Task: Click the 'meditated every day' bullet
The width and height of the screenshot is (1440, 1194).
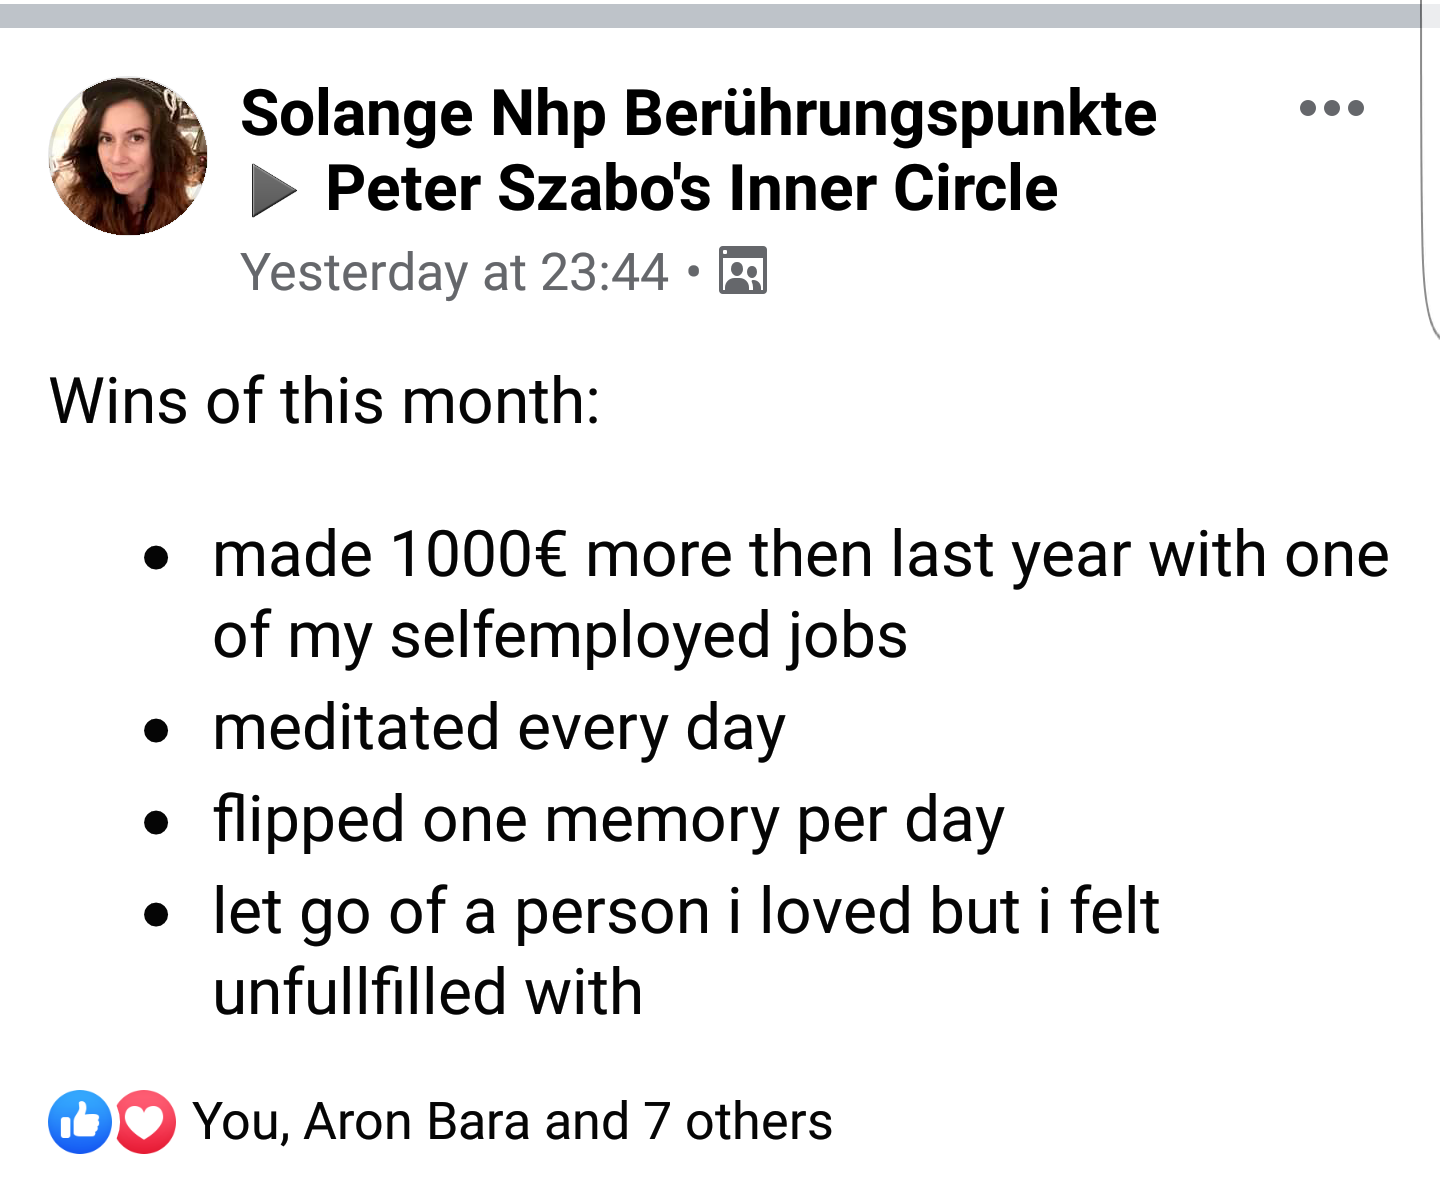Action: click(x=499, y=727)
